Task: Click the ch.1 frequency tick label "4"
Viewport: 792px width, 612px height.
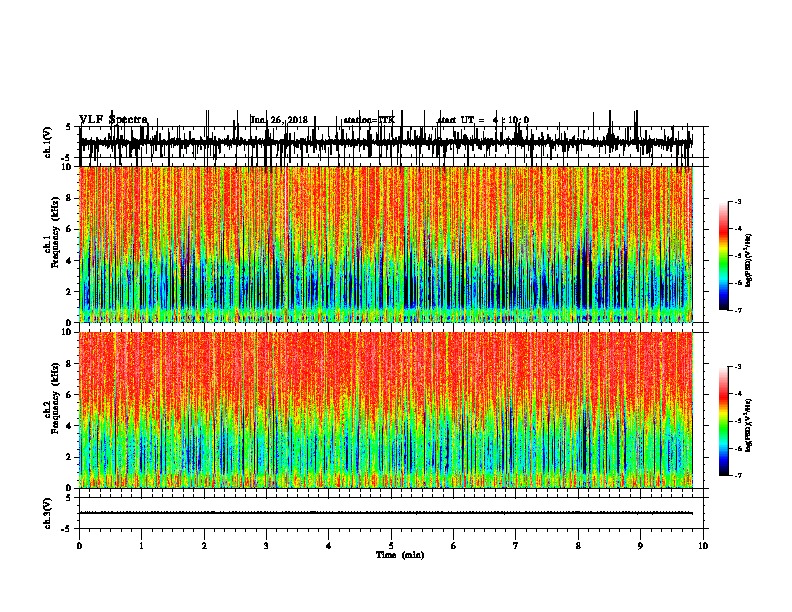Action: point(70,261)
